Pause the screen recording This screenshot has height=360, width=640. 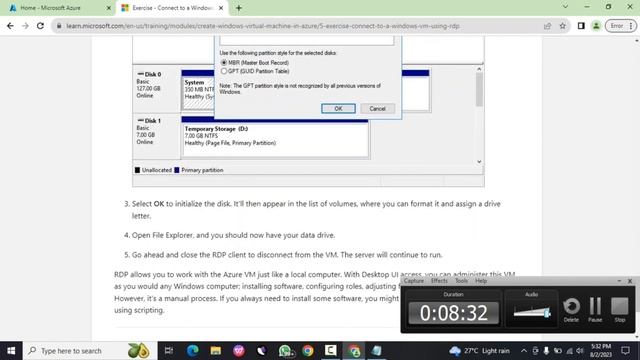point(595,310)
